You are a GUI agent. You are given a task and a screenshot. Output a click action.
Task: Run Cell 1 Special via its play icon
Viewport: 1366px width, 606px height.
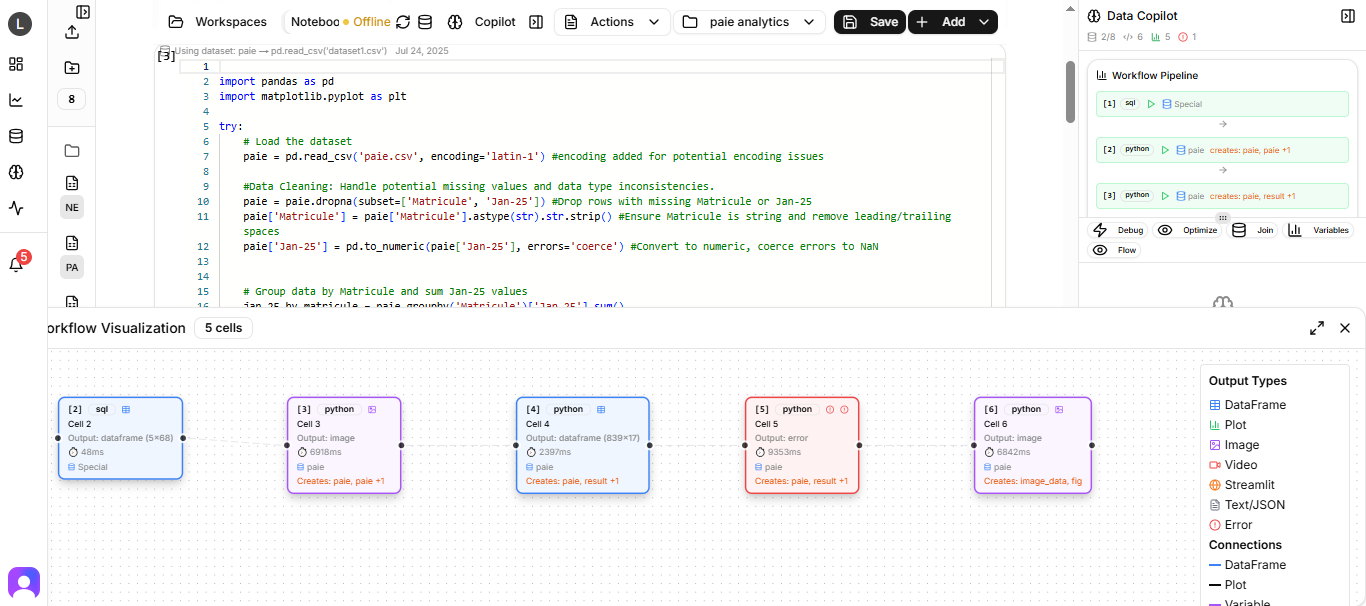(x=1151, y=103)
